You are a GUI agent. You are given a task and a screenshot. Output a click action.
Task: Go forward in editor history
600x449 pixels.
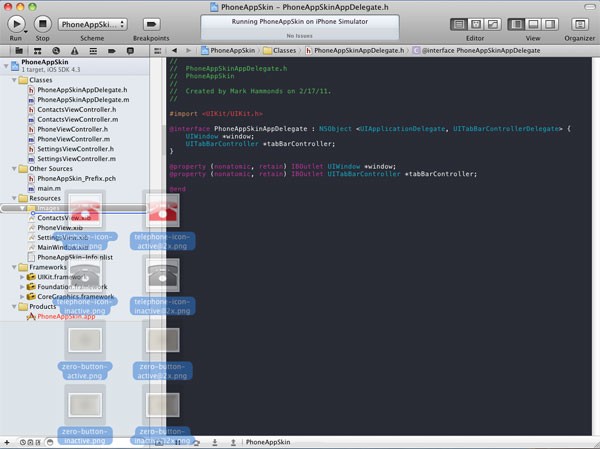188,51
